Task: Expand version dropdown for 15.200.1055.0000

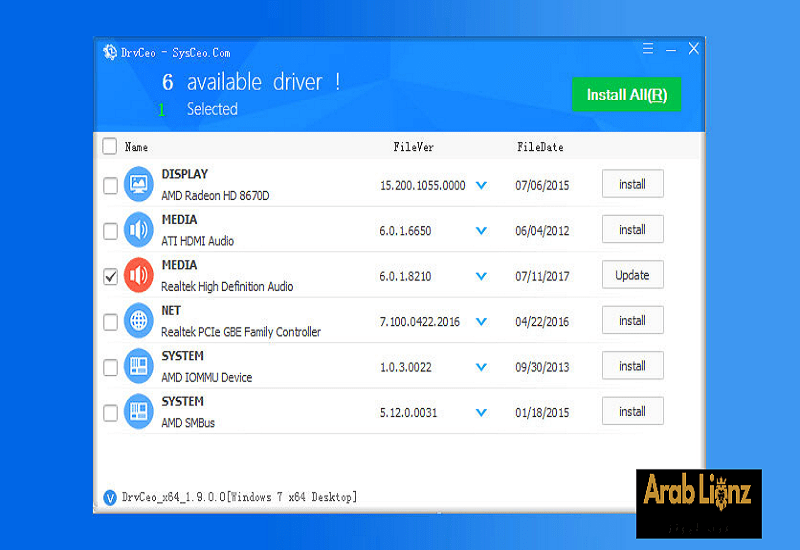Action: coord(481,185)
